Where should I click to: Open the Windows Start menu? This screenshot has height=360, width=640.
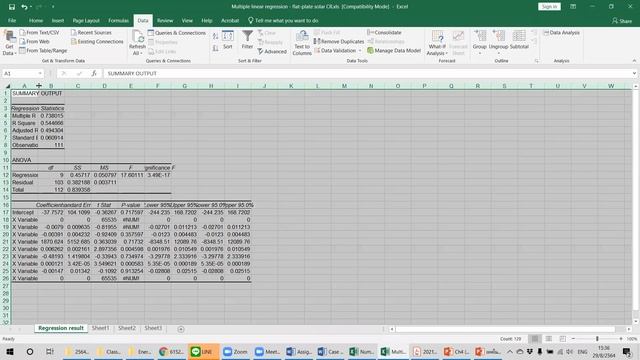point(10,351)
